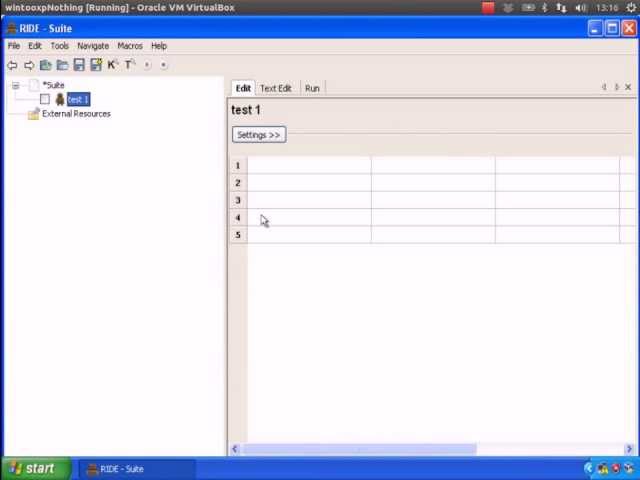Open test search with the T icon
This screenshot has width=640, height=480.
point(129,64)
